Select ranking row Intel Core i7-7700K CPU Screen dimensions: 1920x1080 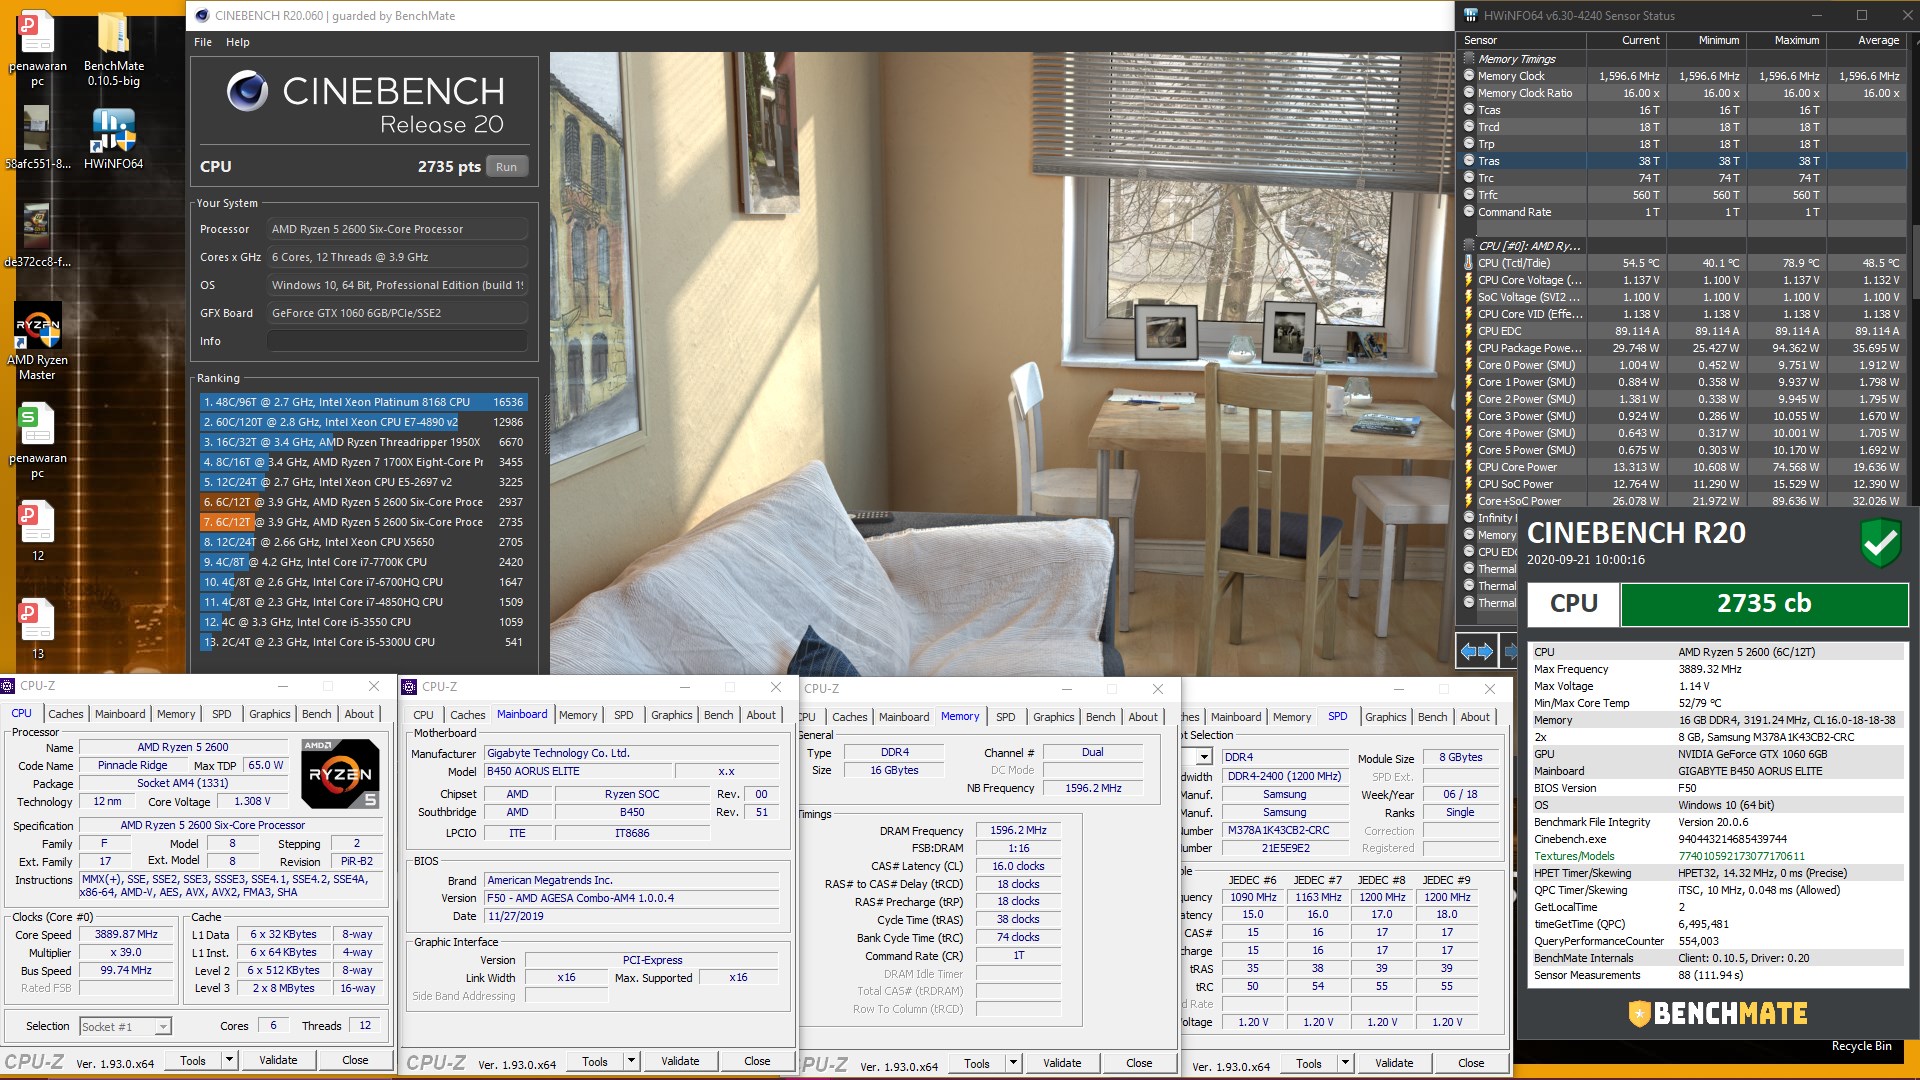coord(363,562)
